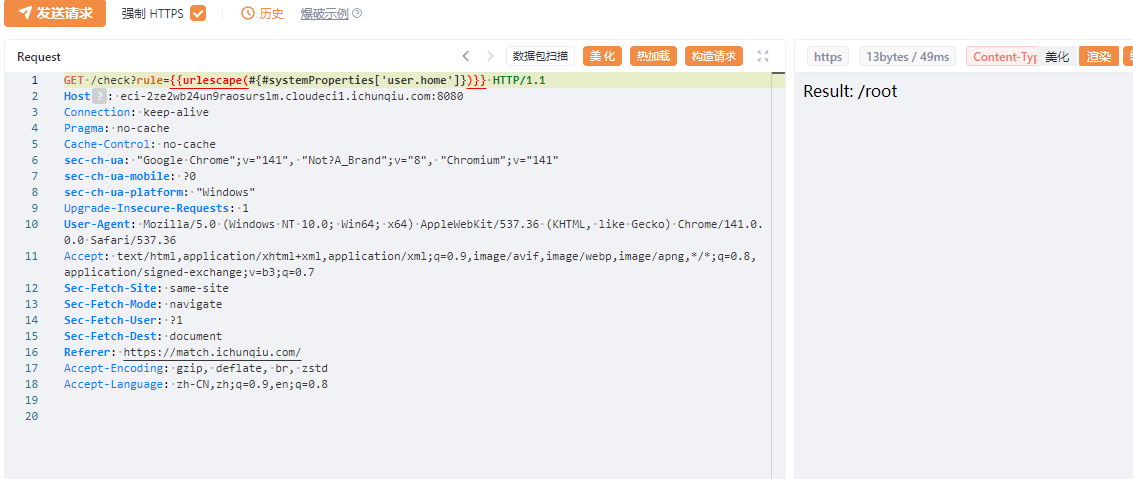Go to previous request with left arrow
Screen dimensions: 1133x479
pos(465,56)
